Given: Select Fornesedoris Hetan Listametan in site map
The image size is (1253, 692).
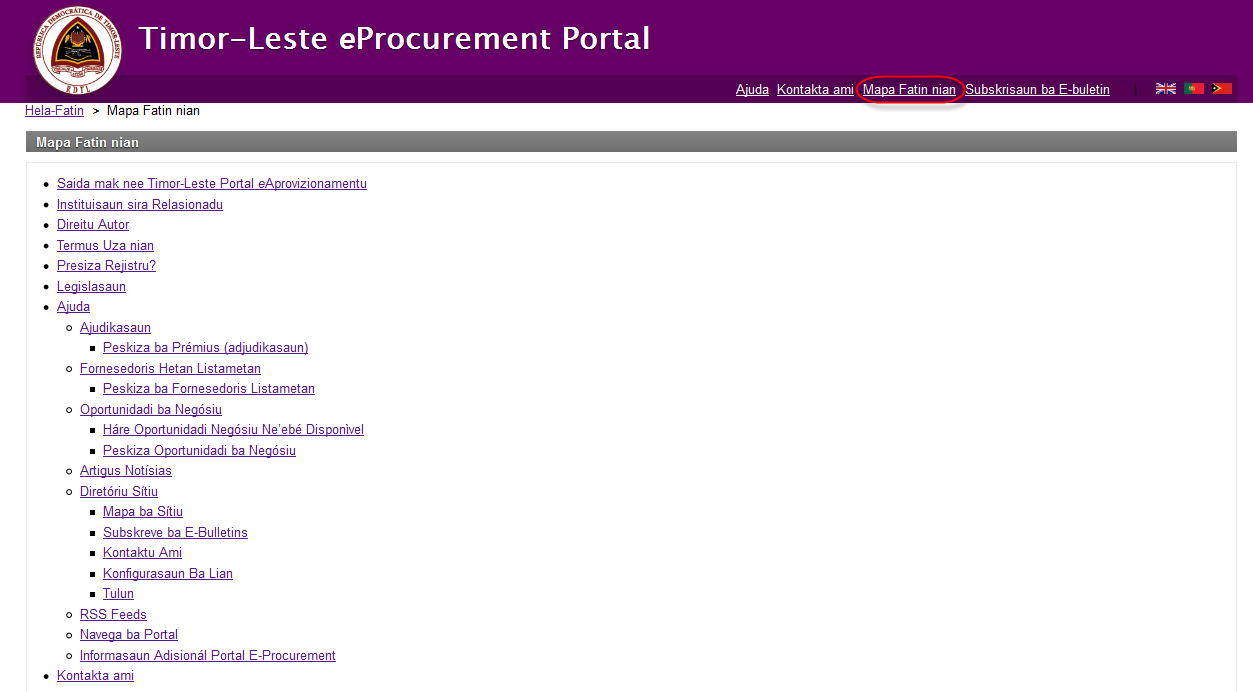Looking at the screenshot, I should (x=170, y=369).
